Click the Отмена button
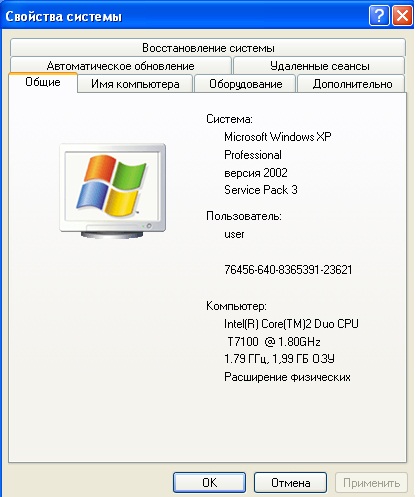Viewport: 416px width, 497px height. coord(290,482)
